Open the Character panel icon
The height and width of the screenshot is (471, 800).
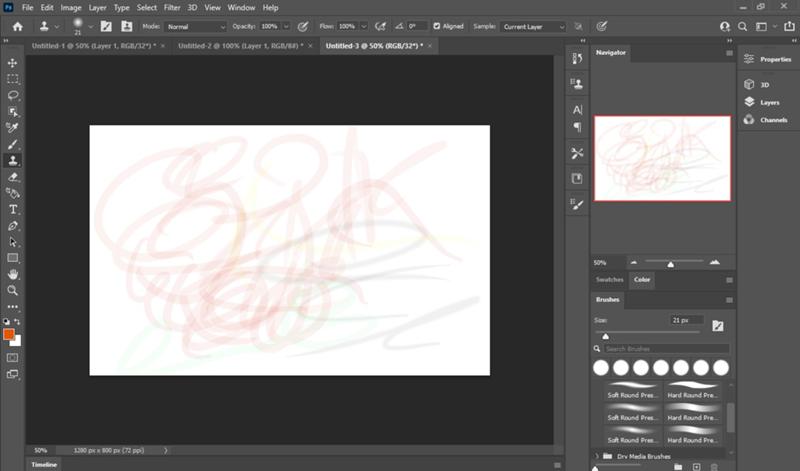click(578, 109)
